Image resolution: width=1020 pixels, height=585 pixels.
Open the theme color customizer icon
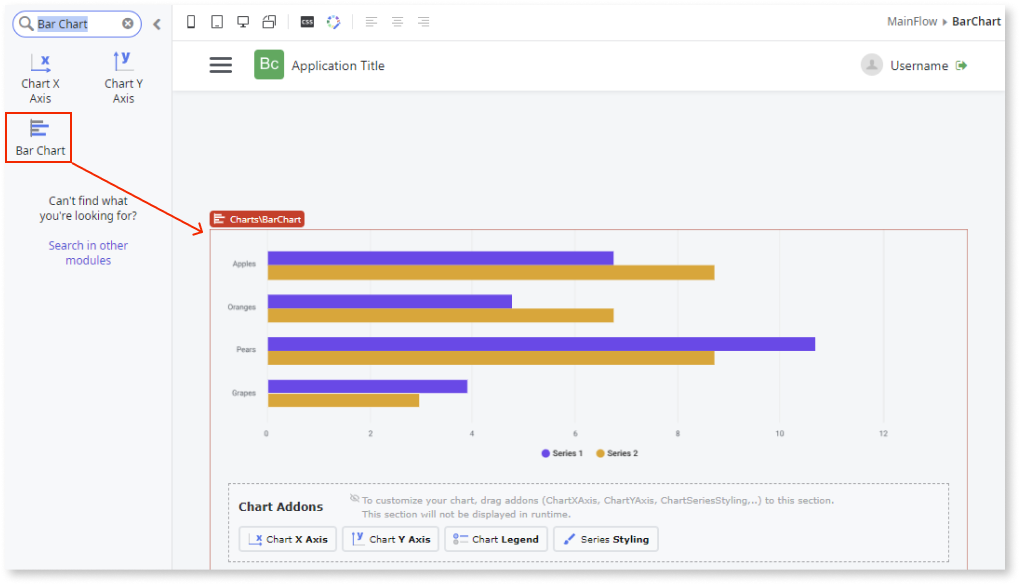[333, 20]
